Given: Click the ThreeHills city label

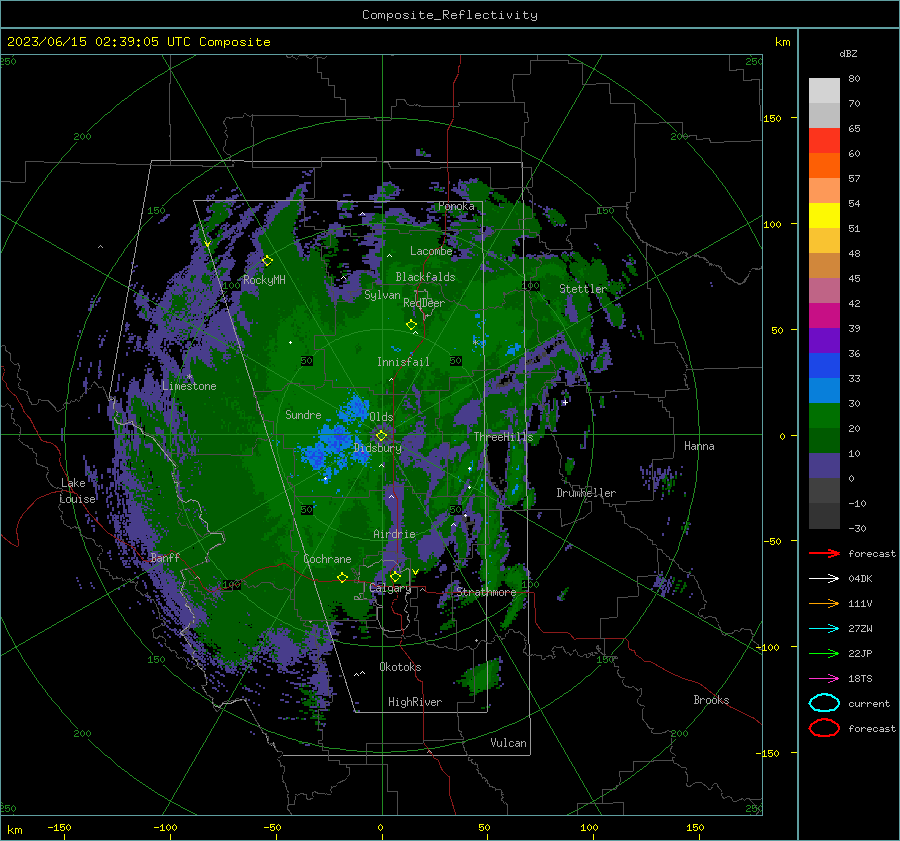Looking at the screenshot, I should click(x=503, y=437).
